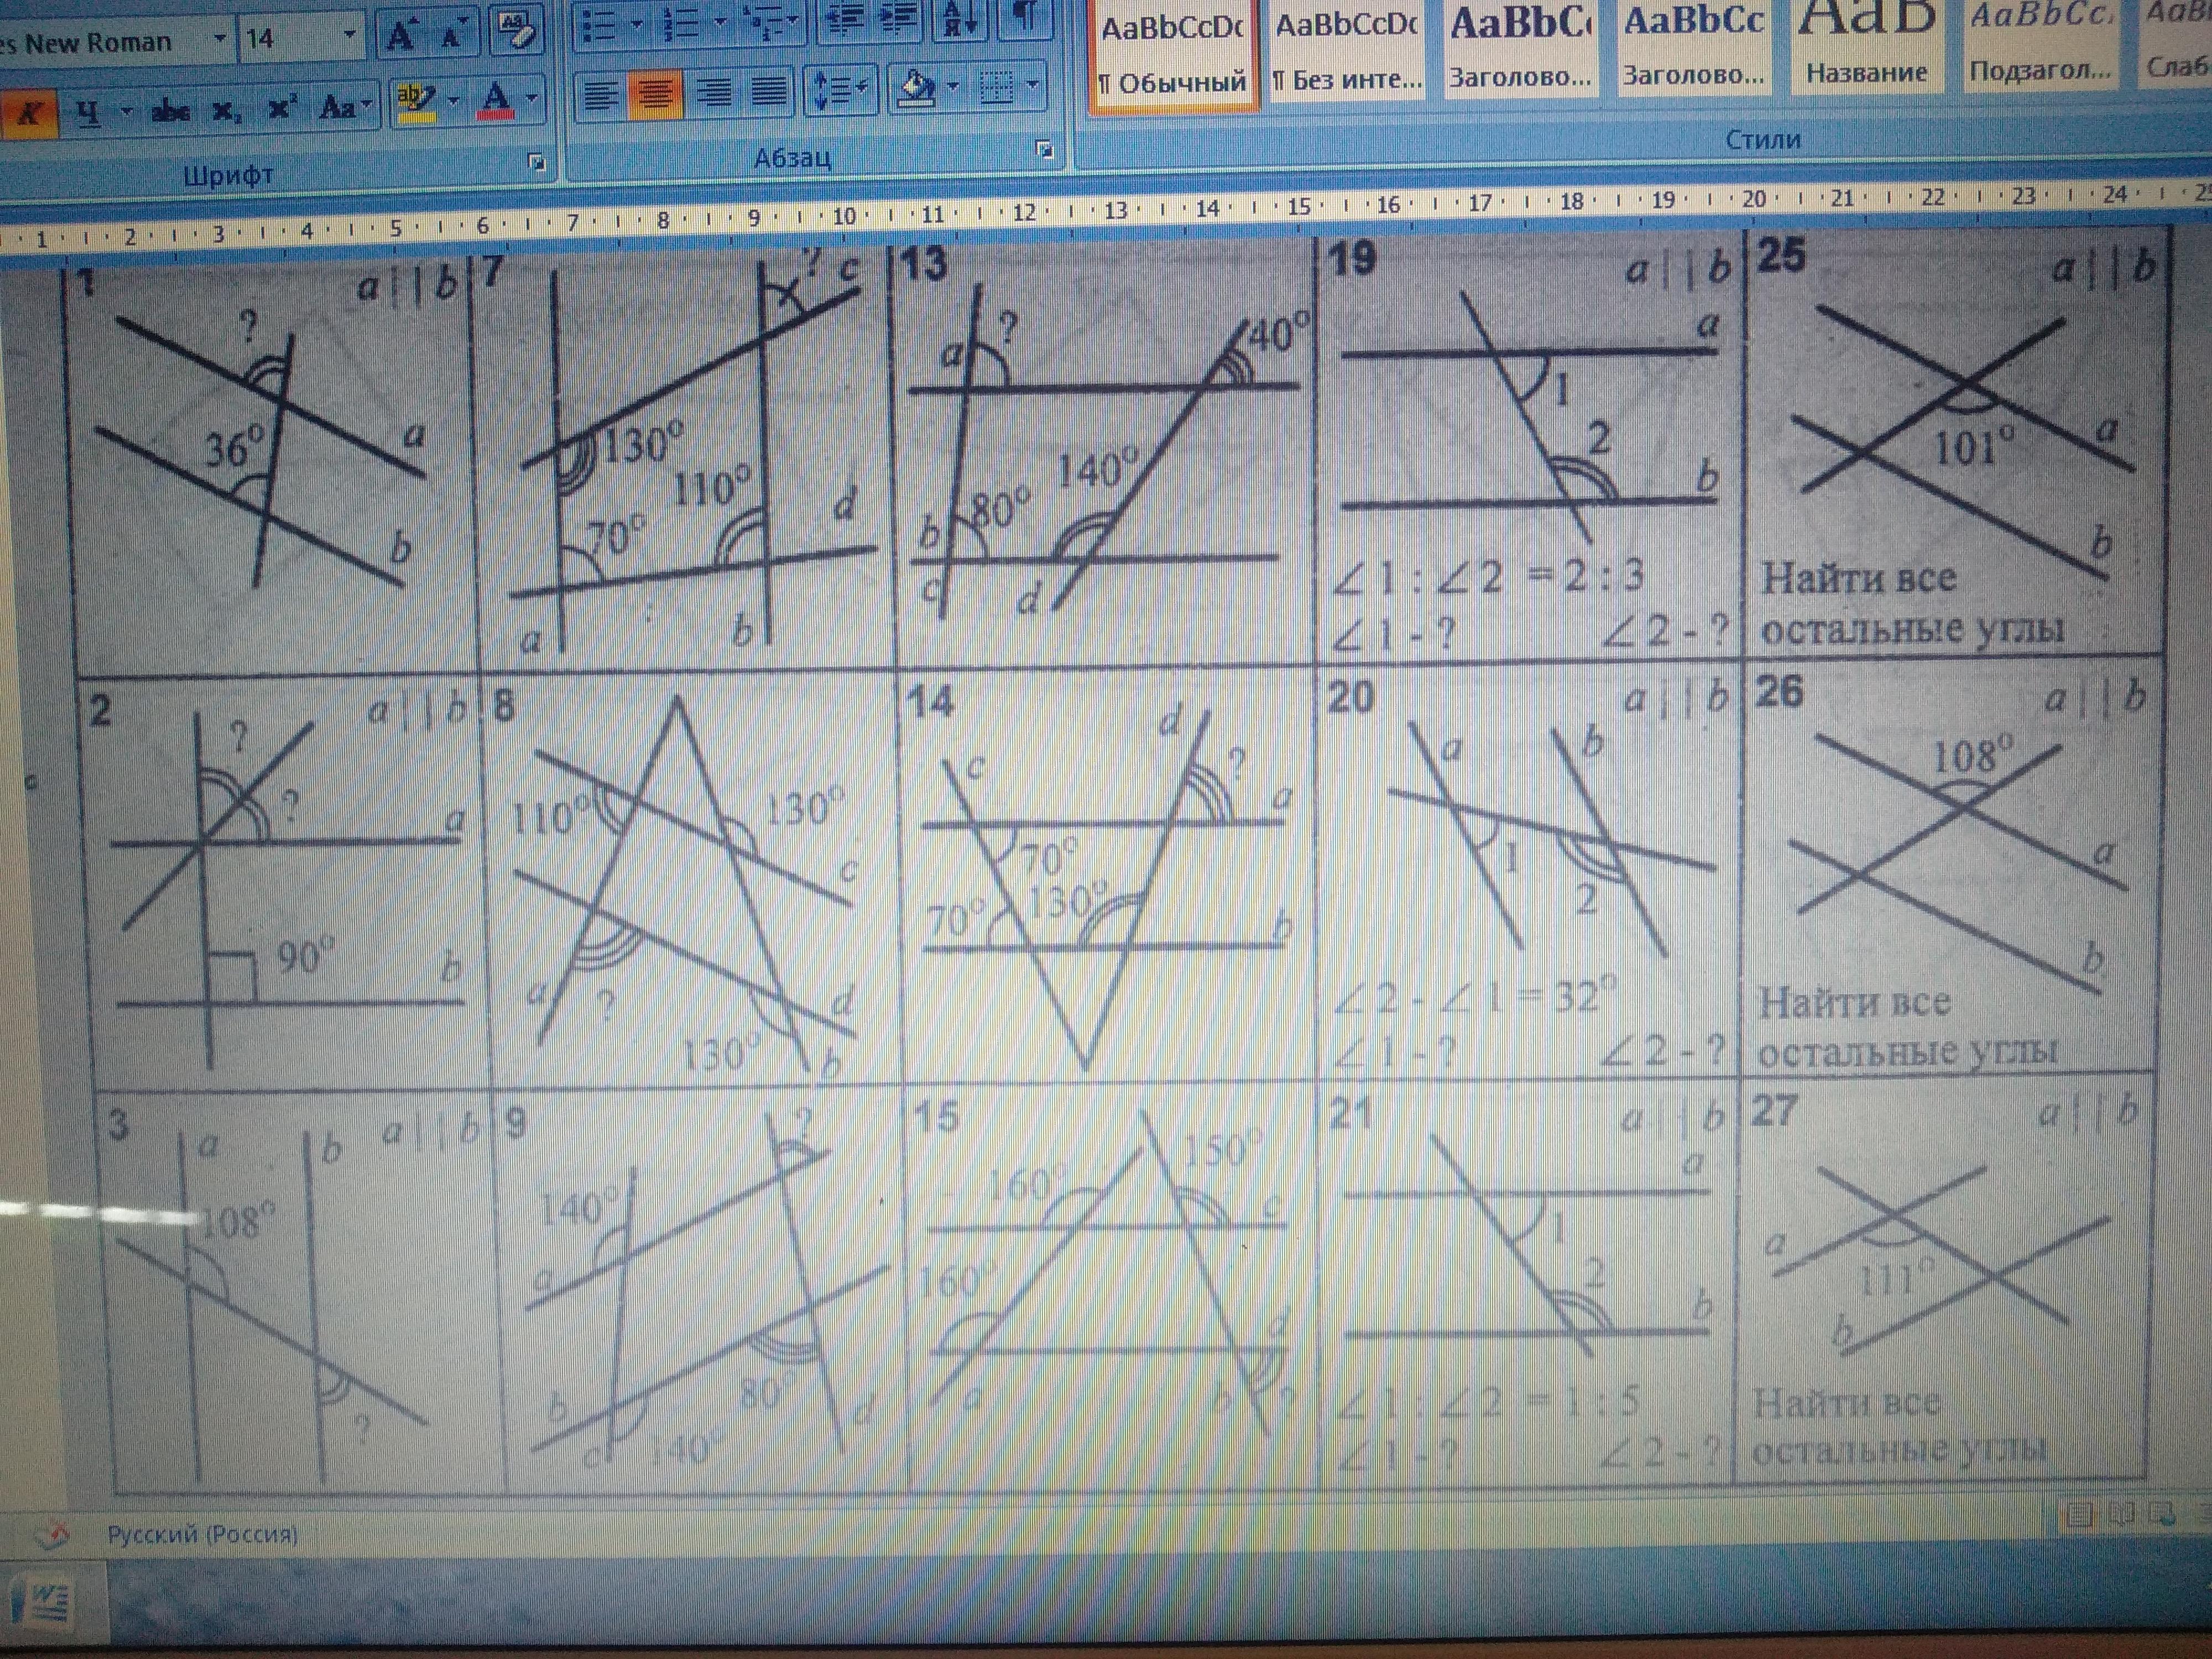Open the Font dialog launcher

[x=537, y=161]
